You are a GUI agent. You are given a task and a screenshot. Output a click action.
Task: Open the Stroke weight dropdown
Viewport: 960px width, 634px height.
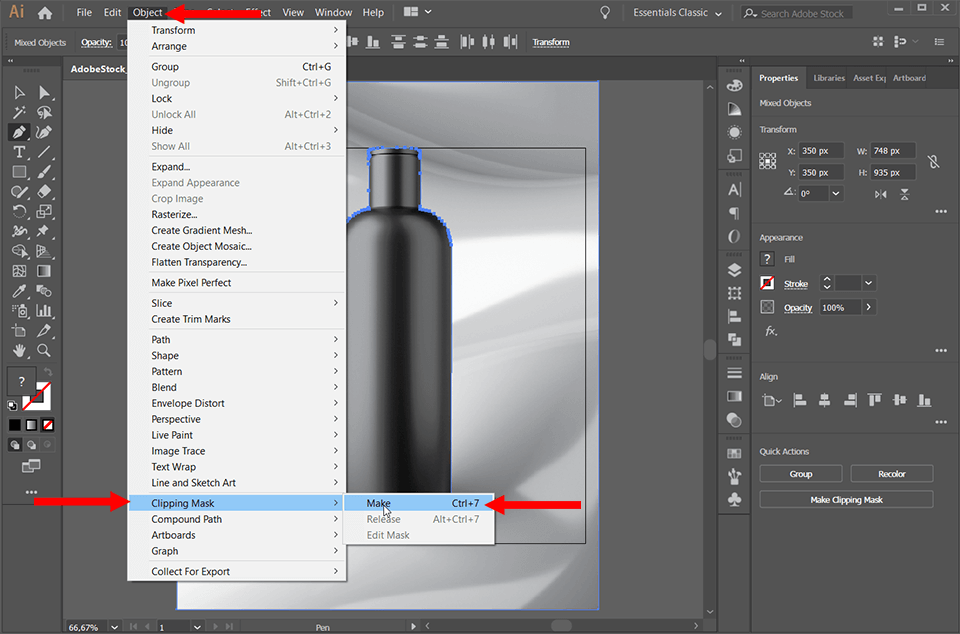click(868, 283)
